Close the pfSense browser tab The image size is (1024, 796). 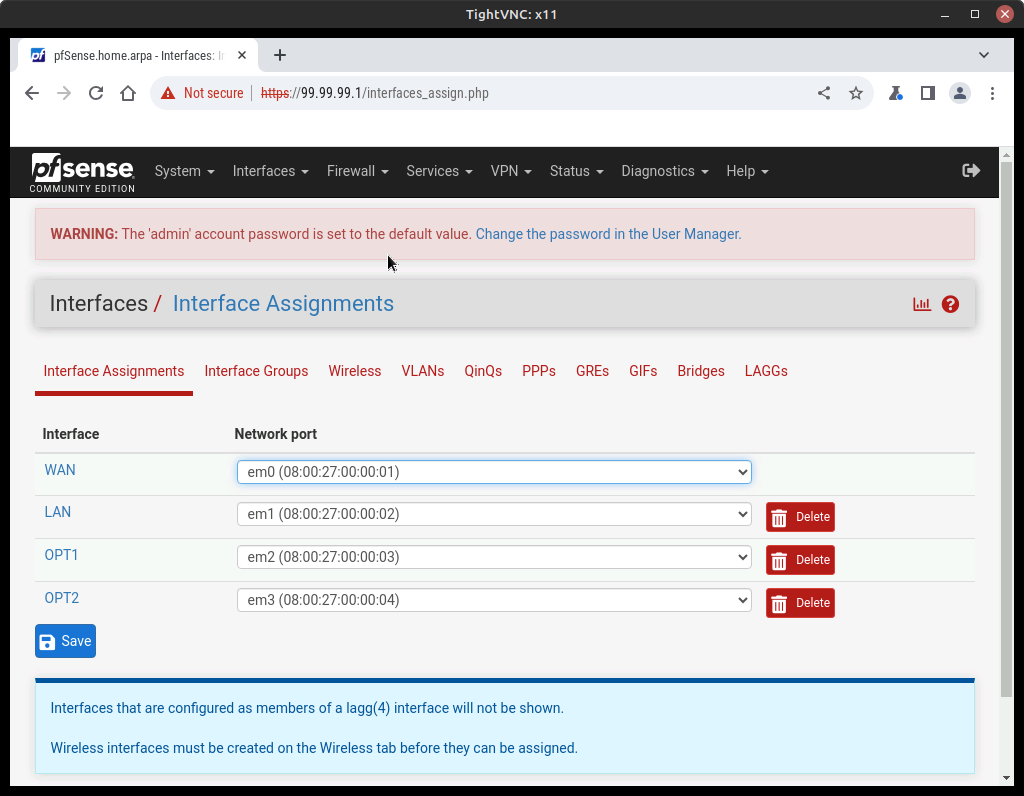242,56
